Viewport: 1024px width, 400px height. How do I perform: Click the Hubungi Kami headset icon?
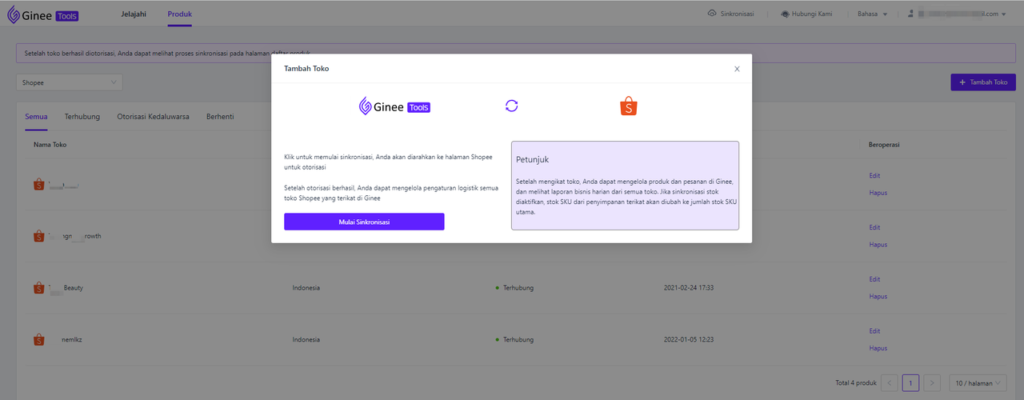[786, 14]
